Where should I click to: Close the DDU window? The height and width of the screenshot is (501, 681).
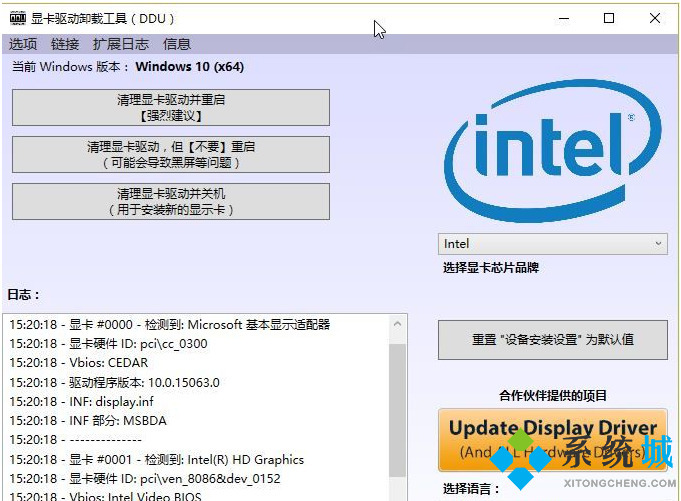pyautogui.click(x=655, y=18)
